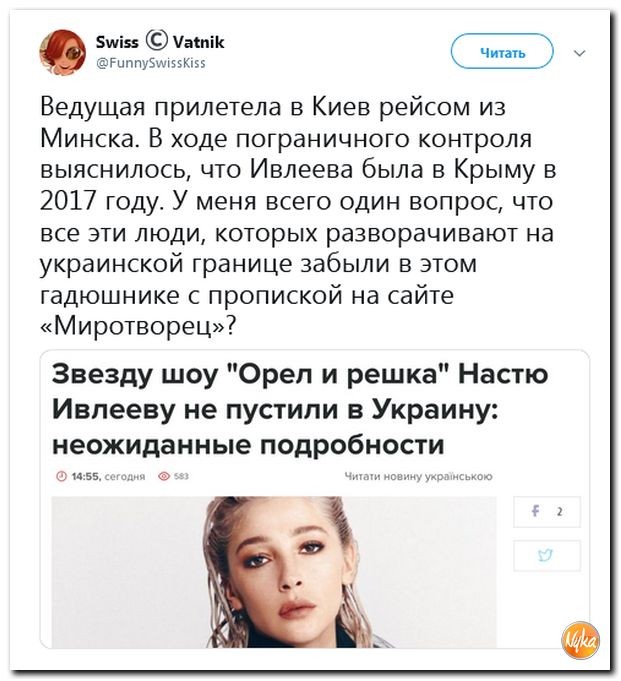Click the tweet's first line Ведущая прилетела
Screen dimensions: 621x681
point(273,107)
